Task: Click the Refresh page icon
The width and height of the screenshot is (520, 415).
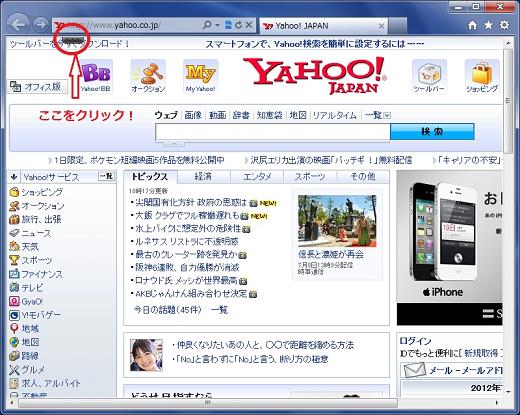Action: [238, 25]
